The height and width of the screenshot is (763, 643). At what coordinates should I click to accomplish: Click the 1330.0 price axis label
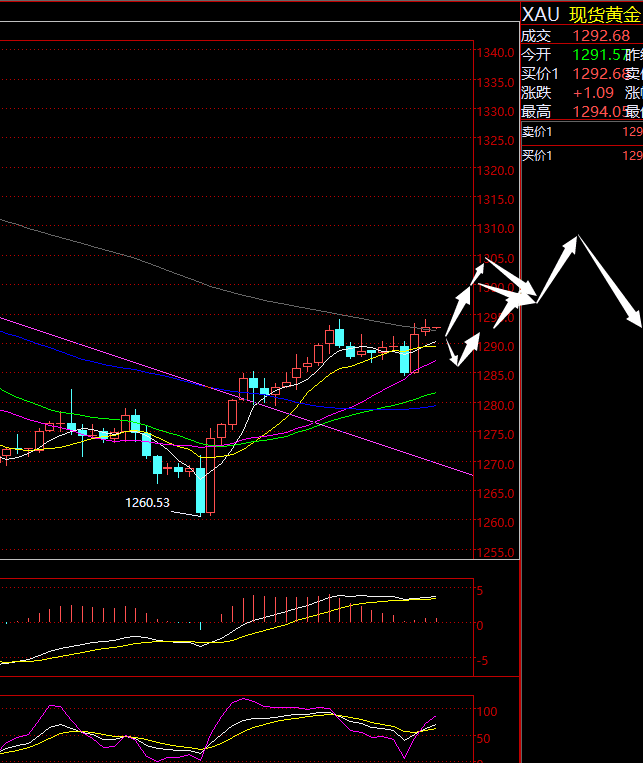tap(496, 111)
